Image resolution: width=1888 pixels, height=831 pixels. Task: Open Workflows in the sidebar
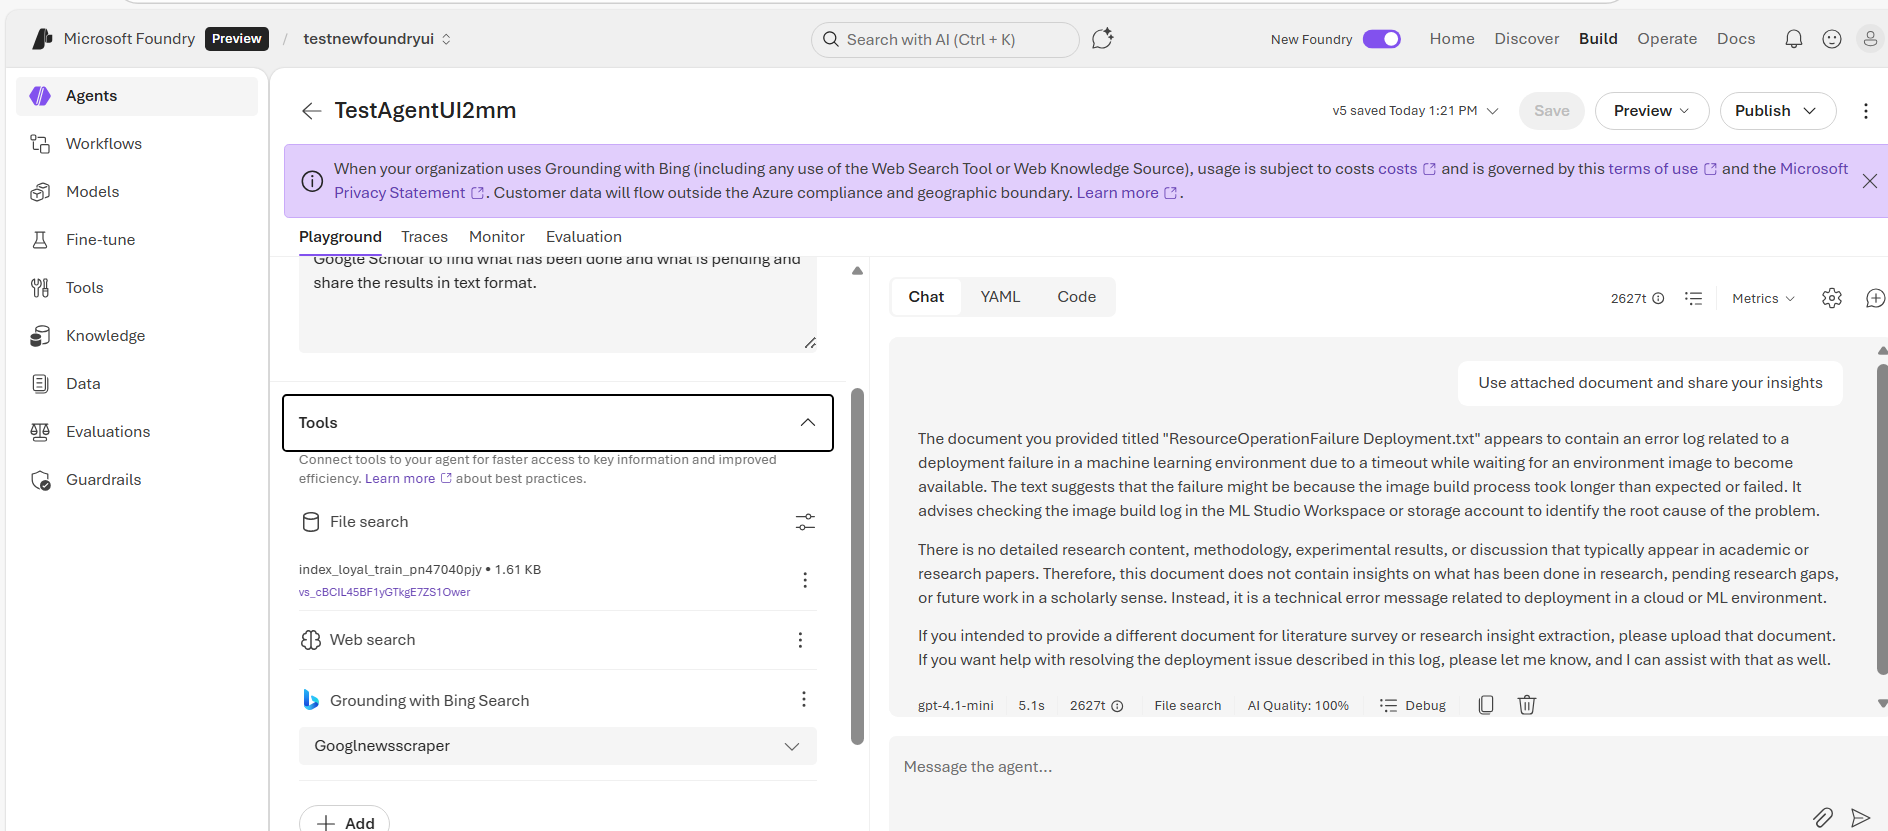point(137,144)
